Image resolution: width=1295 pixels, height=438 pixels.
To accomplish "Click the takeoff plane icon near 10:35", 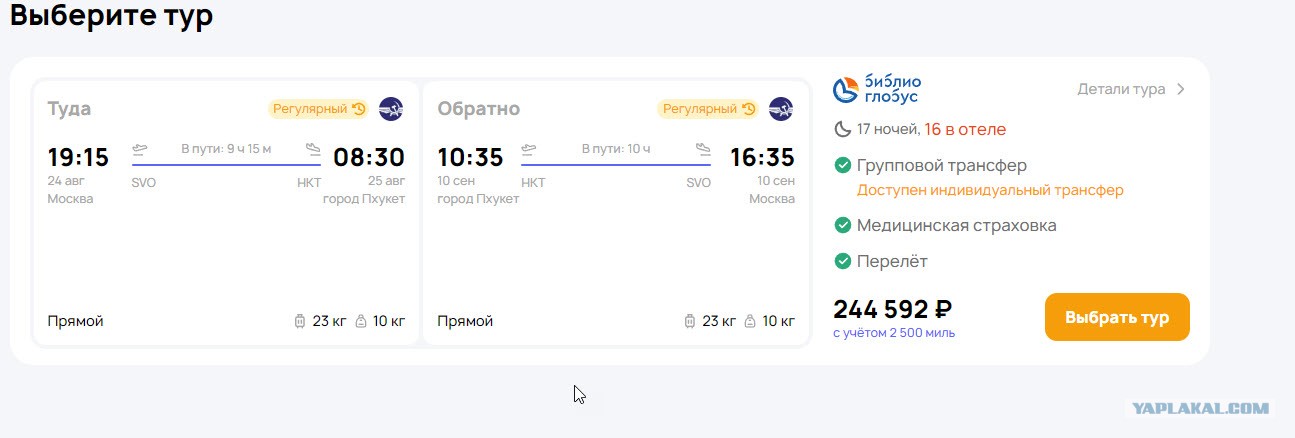I will coord(530,149).
